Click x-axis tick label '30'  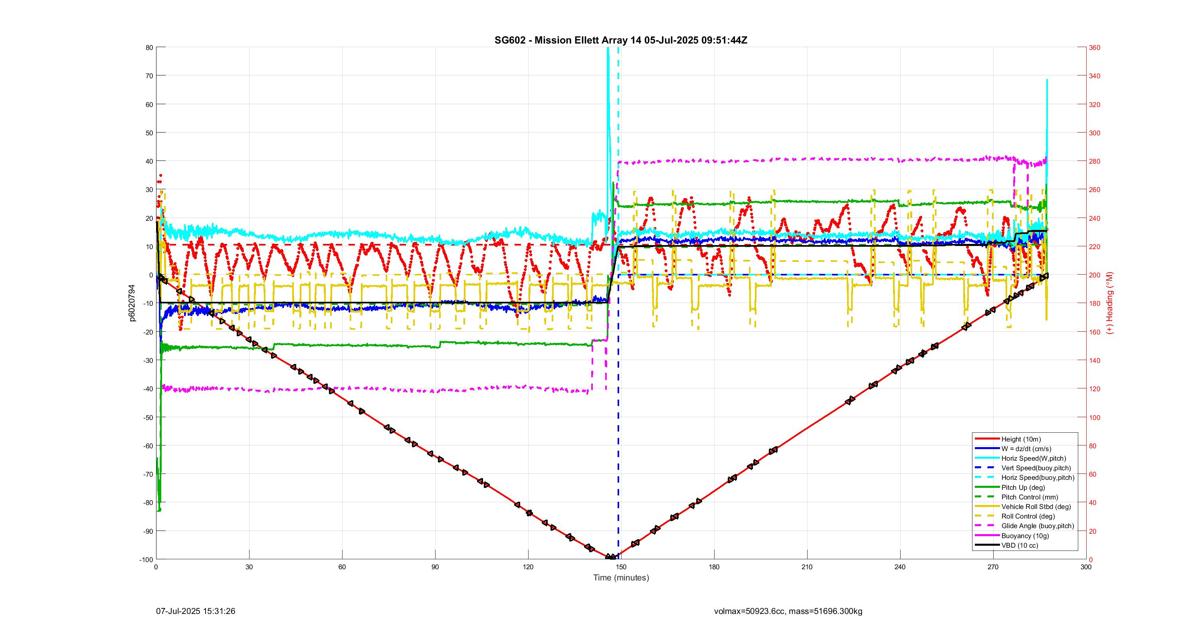[249, 567]
